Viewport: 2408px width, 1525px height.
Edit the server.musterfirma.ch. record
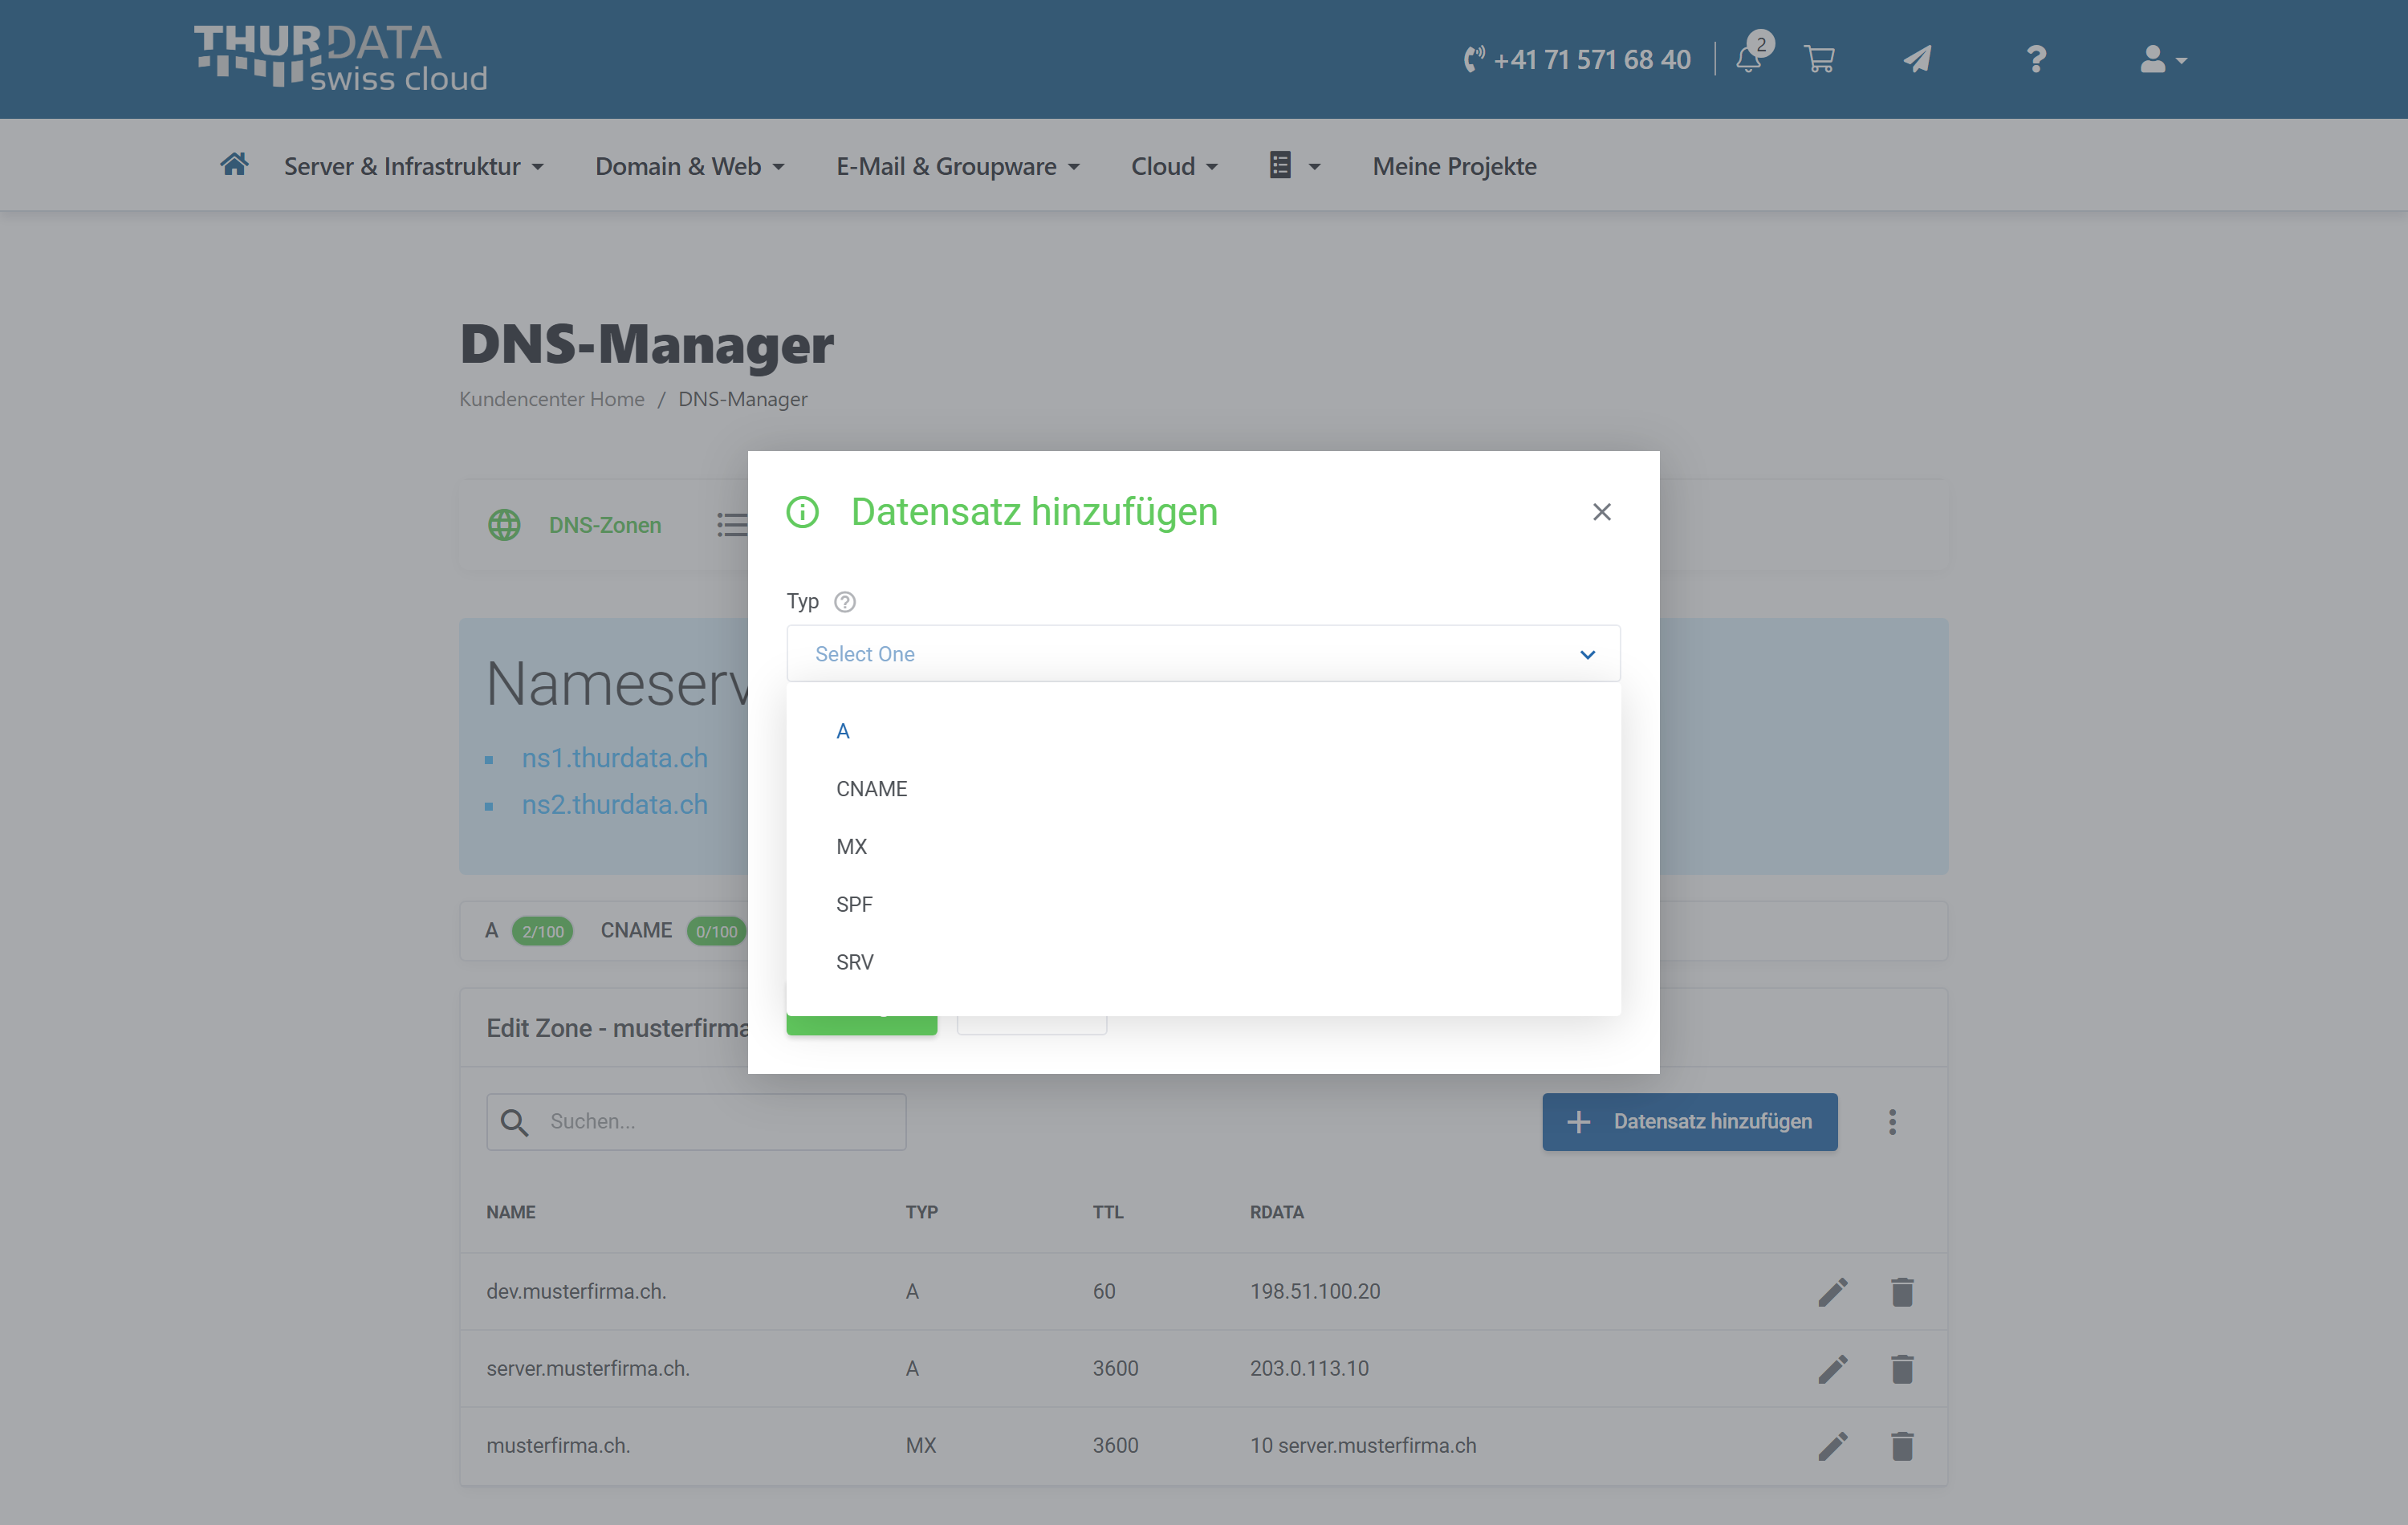pos(1833,1369)
